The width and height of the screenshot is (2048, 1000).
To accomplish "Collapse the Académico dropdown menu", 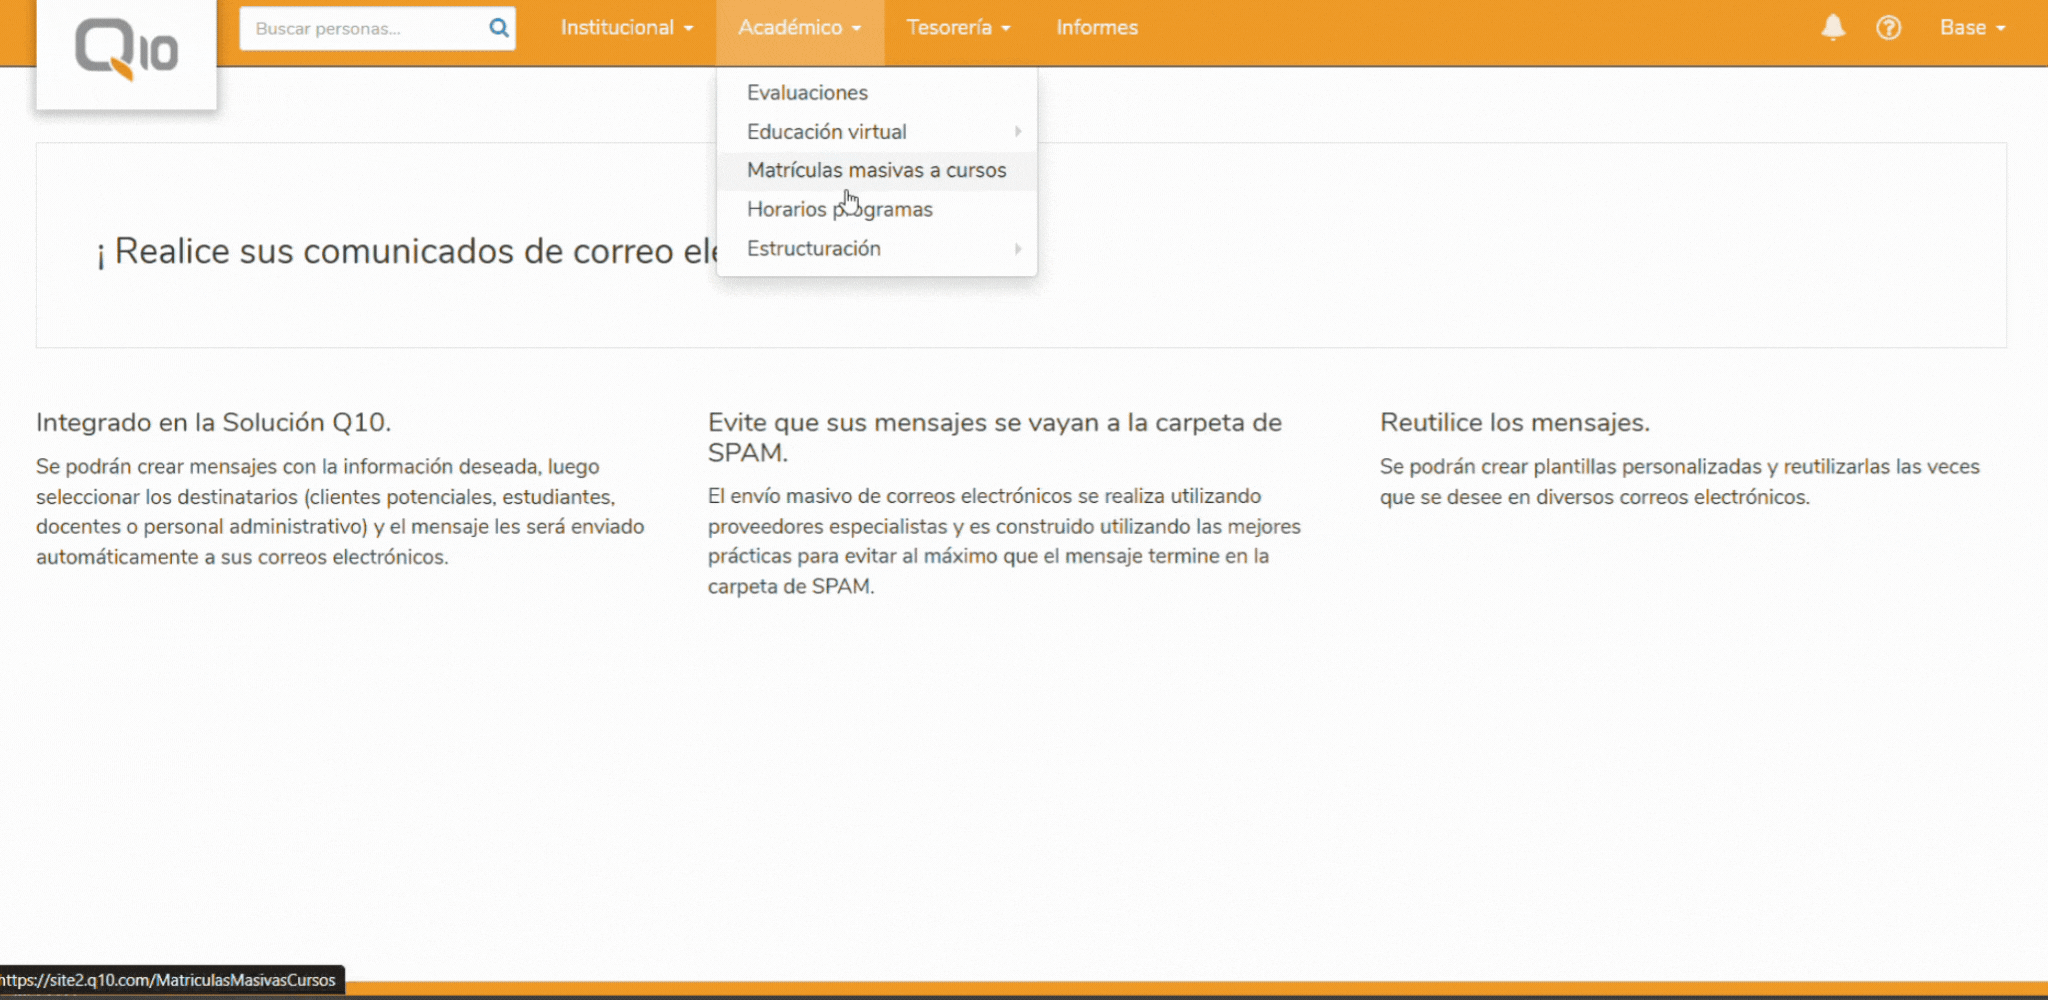I will pyautogui.click(x=800, y=28).
